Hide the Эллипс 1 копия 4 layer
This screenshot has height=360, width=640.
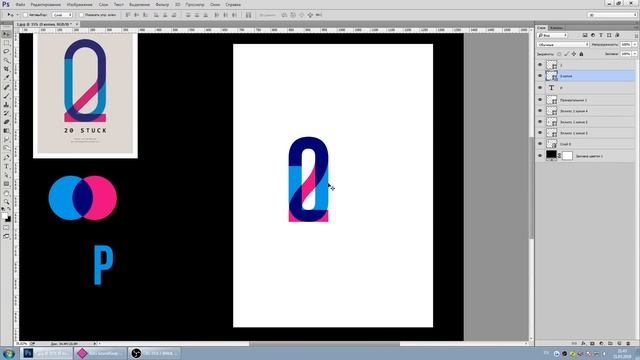click(540, 111)
